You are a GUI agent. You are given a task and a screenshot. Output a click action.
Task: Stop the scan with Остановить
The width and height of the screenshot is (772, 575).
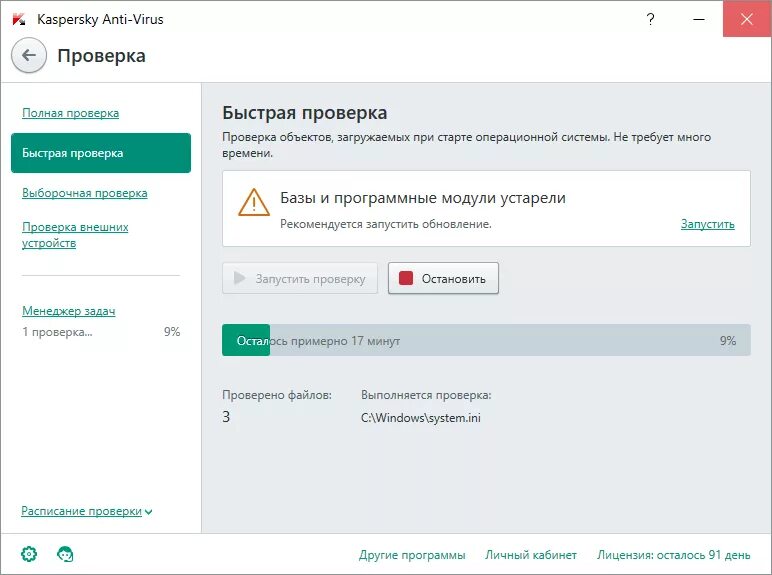(x=443, y=278)
